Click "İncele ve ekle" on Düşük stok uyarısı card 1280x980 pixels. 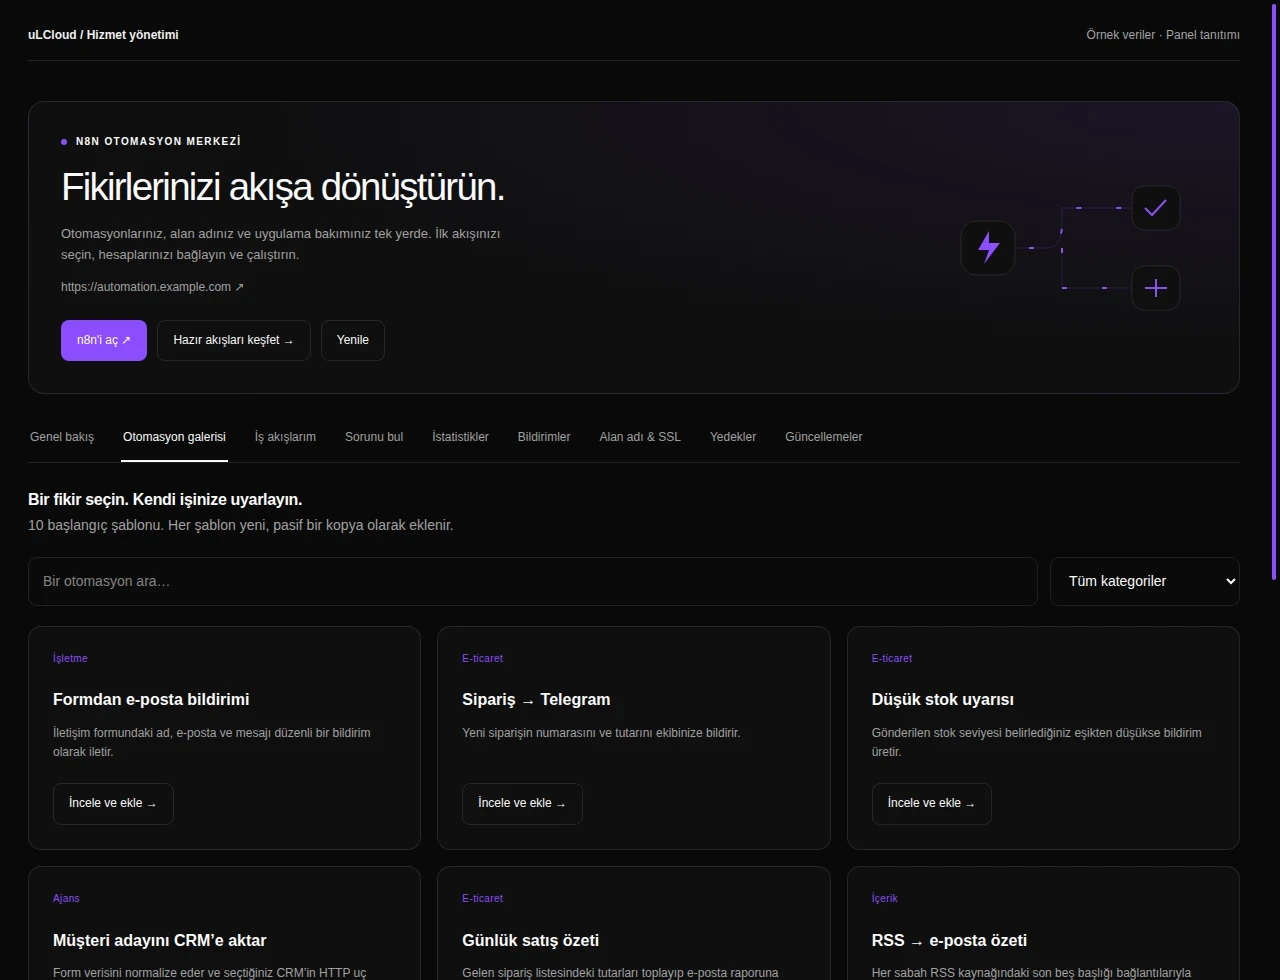(x=932, y=804)
